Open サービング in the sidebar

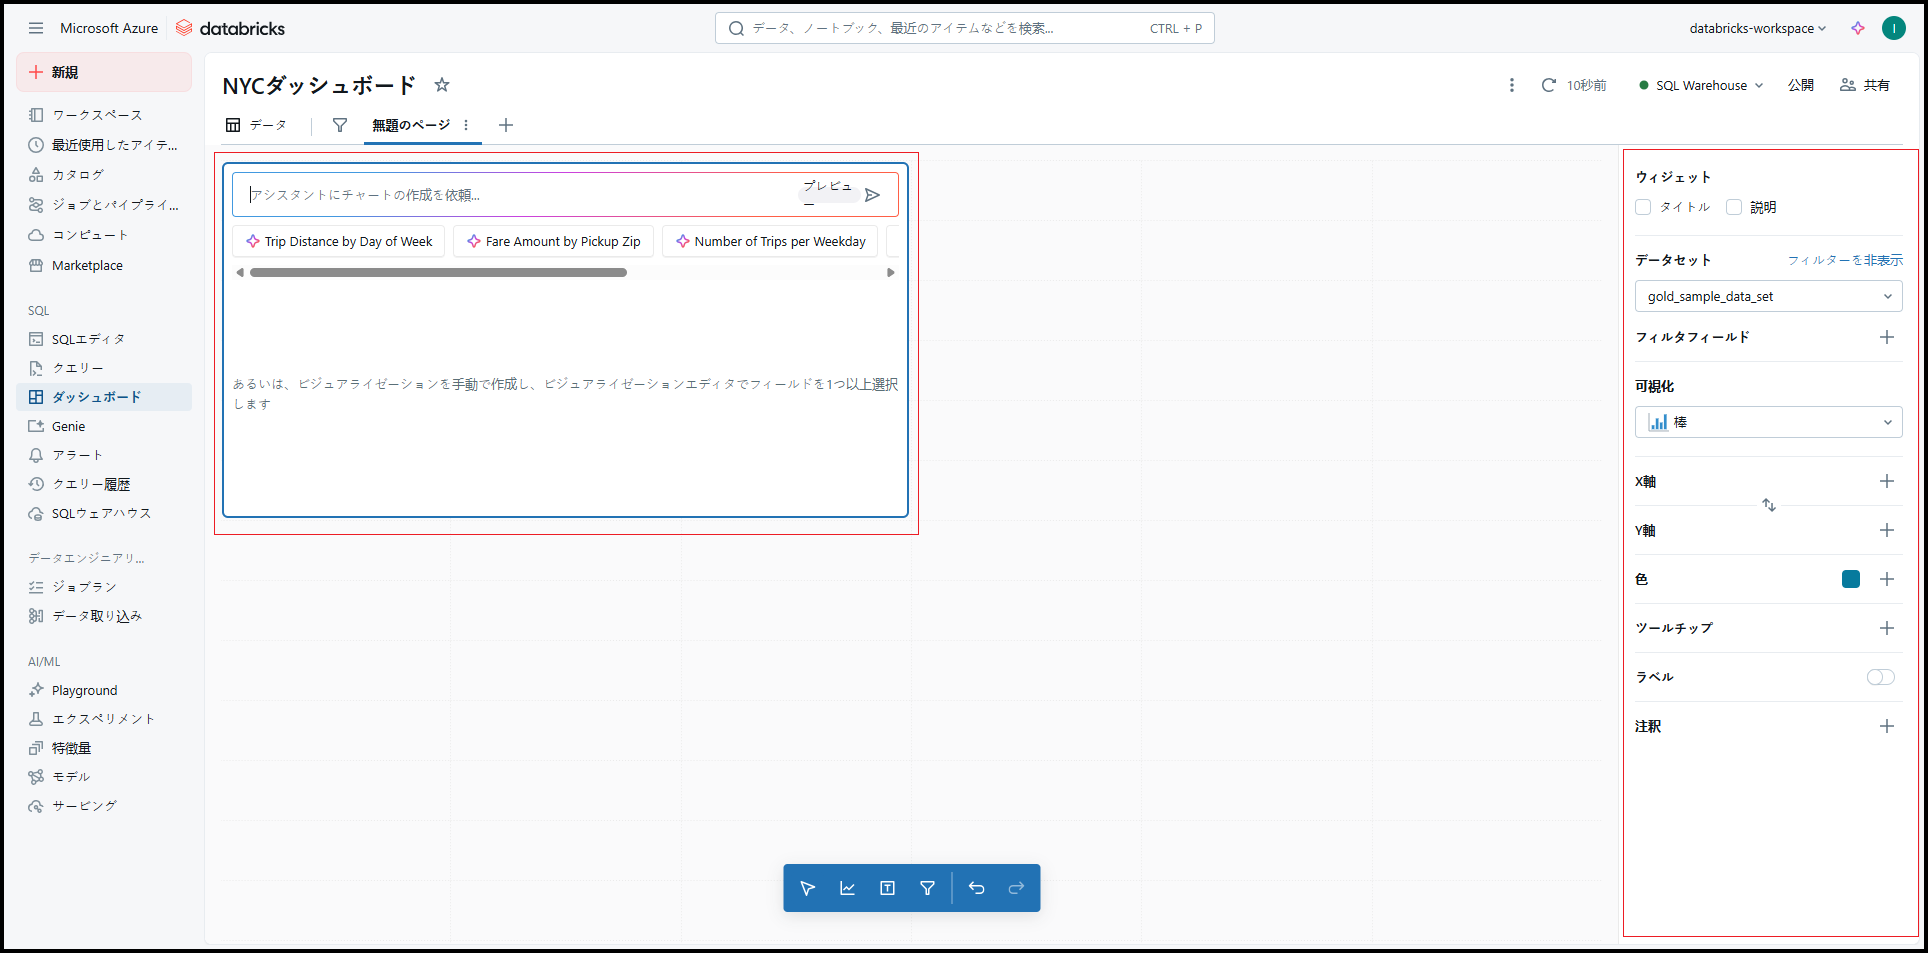point(104,806)
